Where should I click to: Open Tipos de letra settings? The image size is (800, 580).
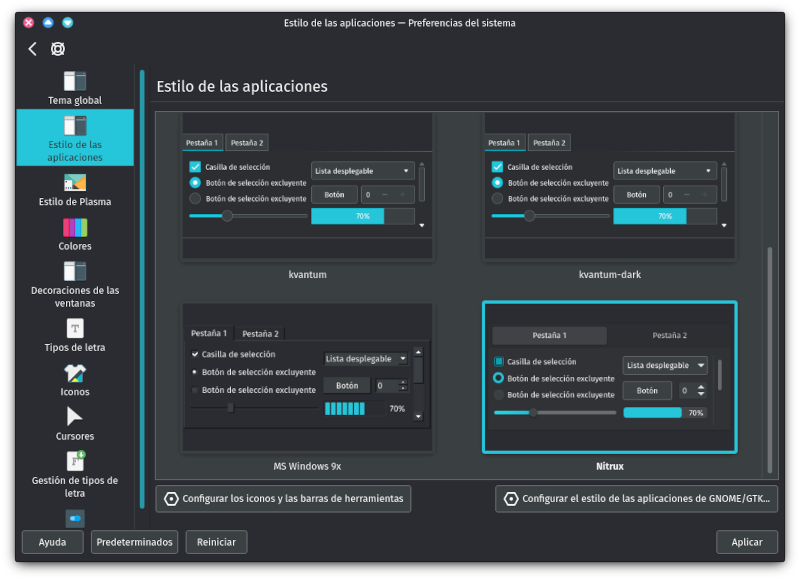75,329
